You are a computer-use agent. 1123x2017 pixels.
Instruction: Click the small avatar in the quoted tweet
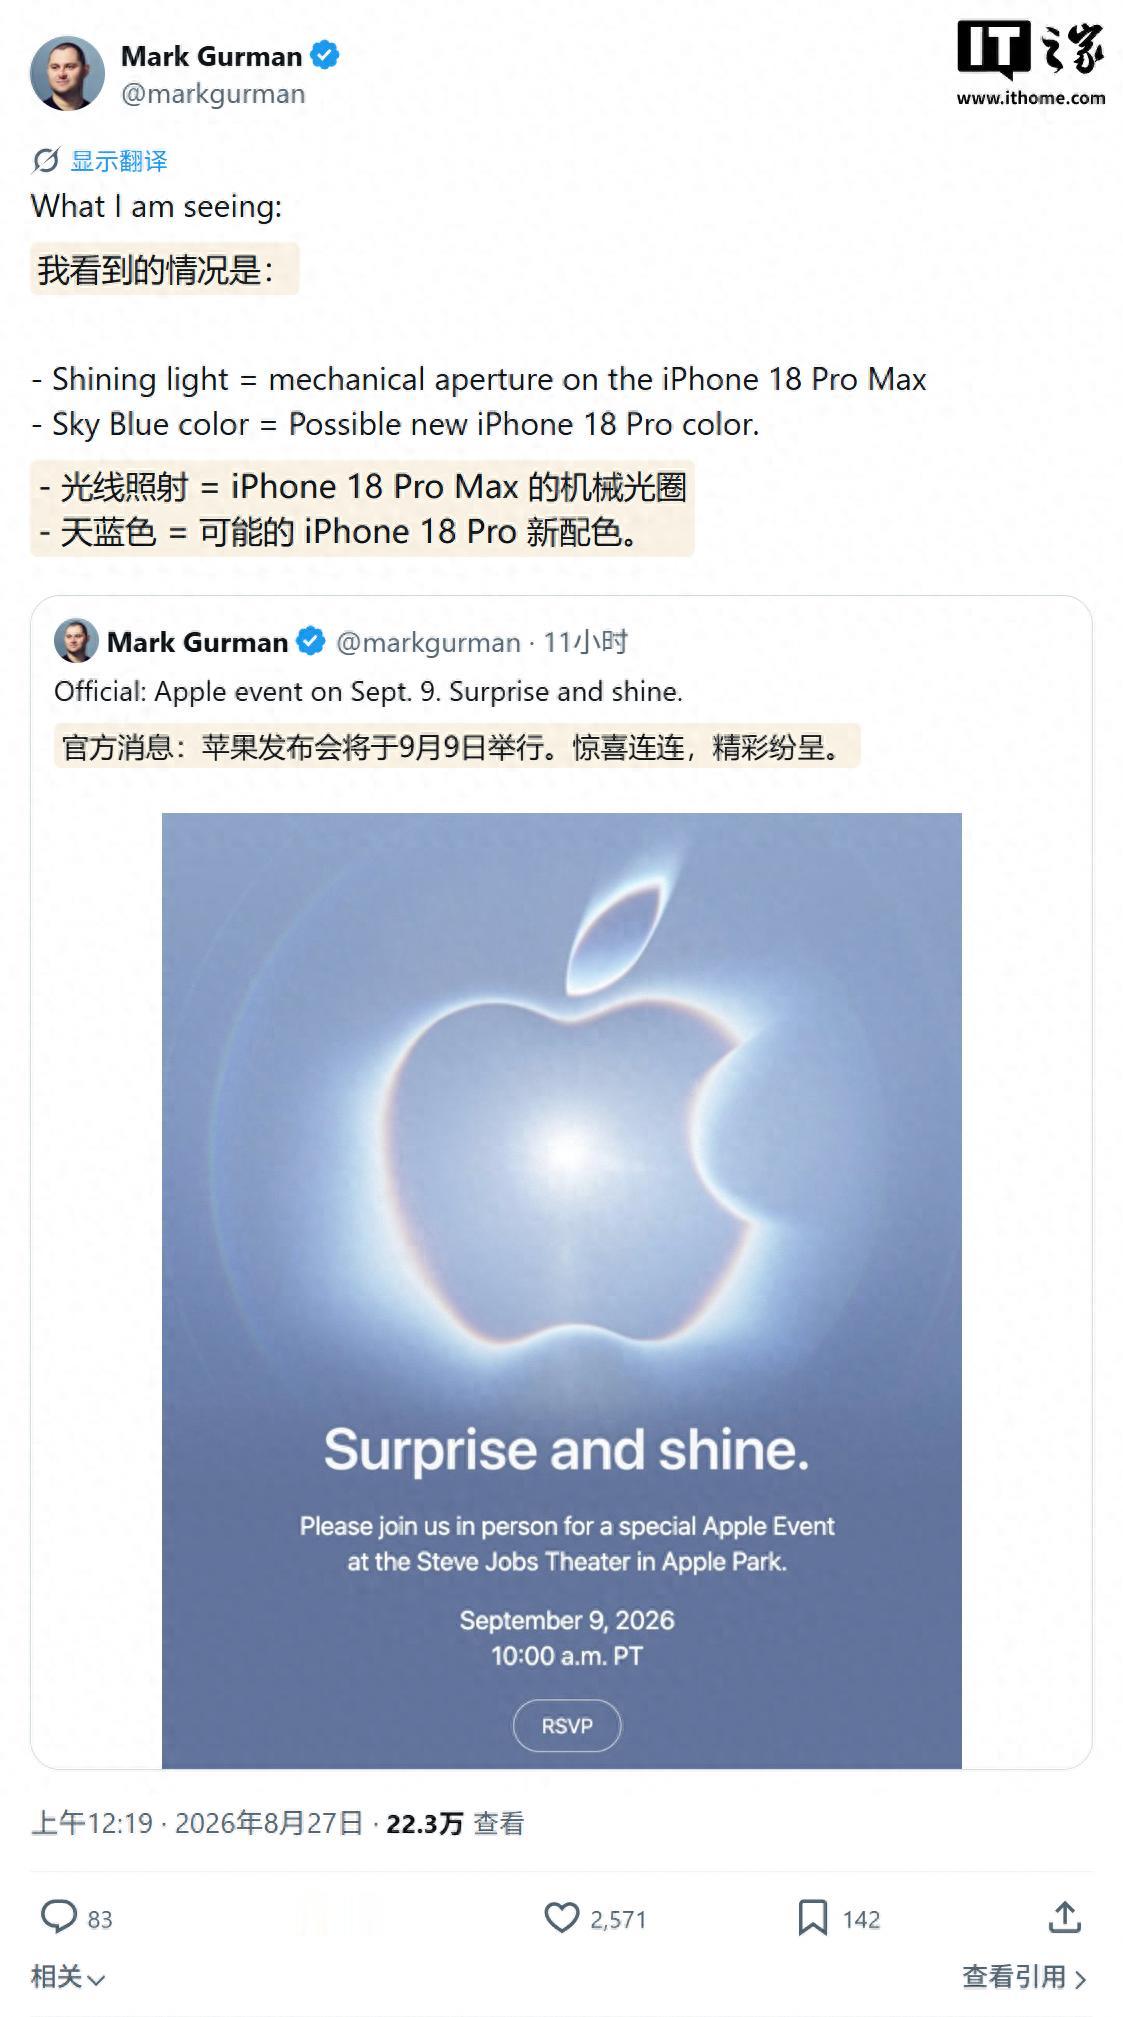pos(76,641)
